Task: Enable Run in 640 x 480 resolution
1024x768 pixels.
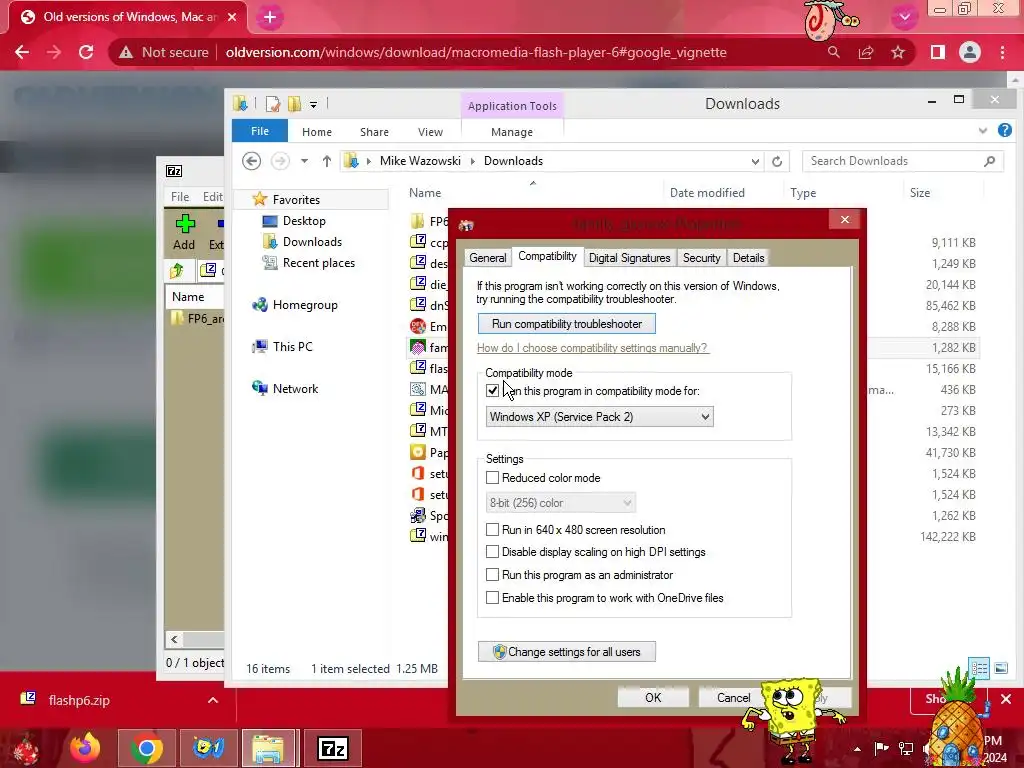Action: point(492,530)
